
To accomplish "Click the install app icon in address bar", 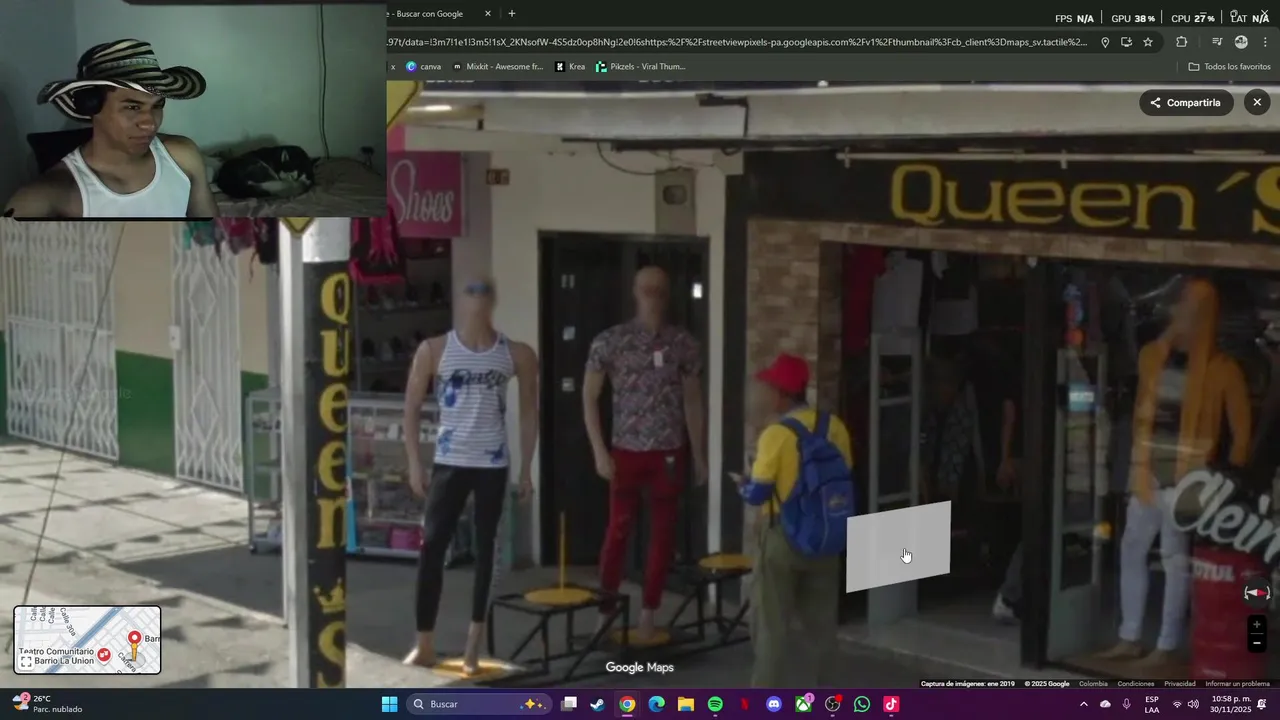I will pos(1126,42).
